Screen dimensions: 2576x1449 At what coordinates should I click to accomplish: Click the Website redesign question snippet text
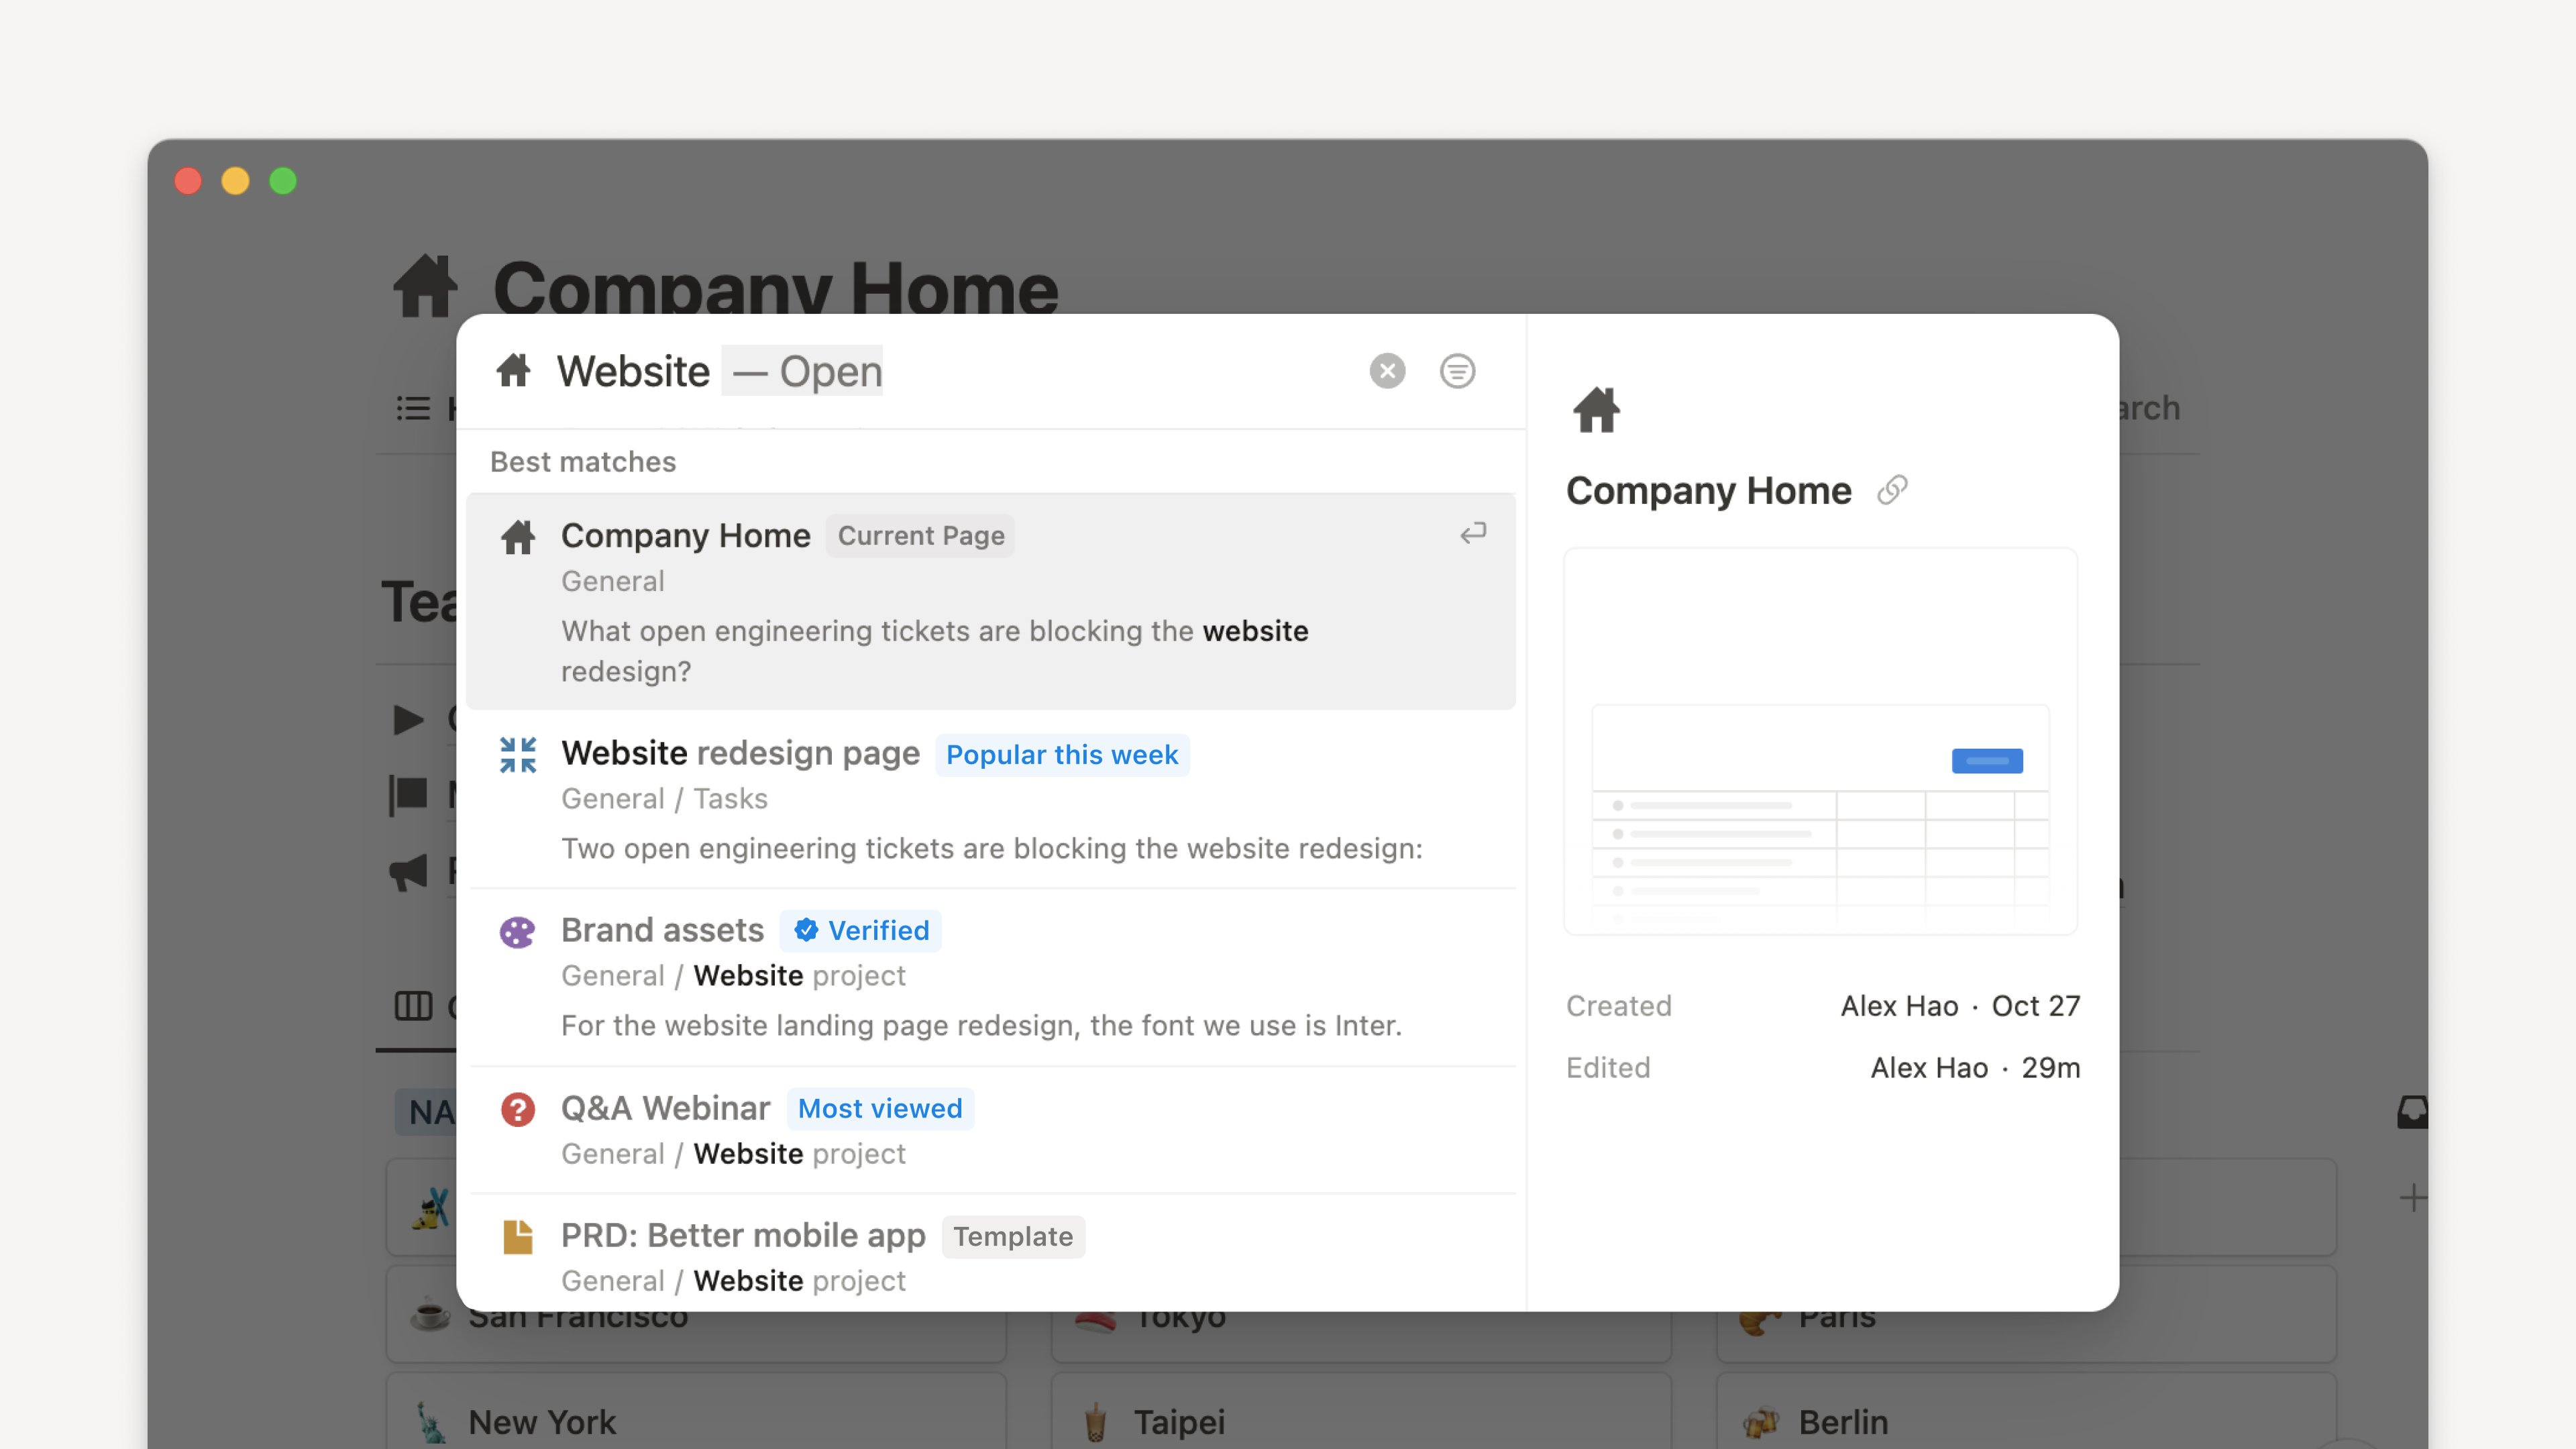coord(934,651)
